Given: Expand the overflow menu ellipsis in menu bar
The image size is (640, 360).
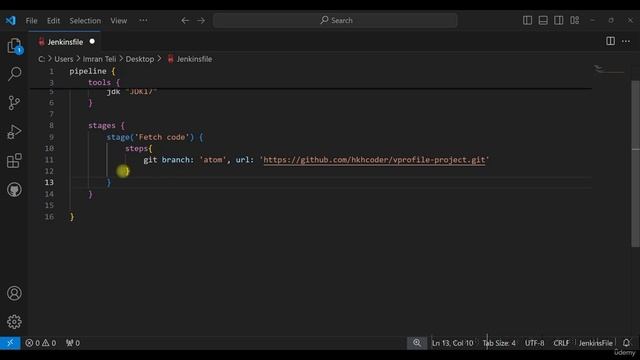Looking at the screenshot, I should point(143,20).
